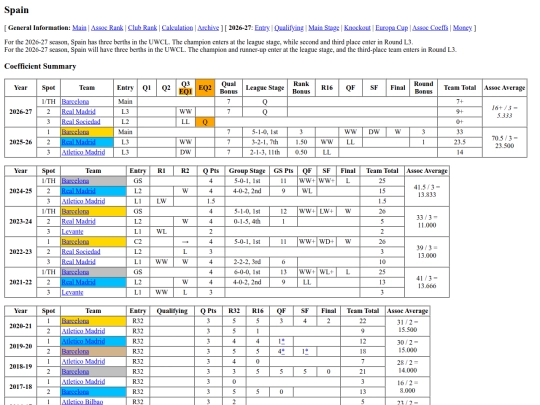Open Real Sociedad link in 2026-27 row
This screenshot has height=405, width=540.
[81, 122]
